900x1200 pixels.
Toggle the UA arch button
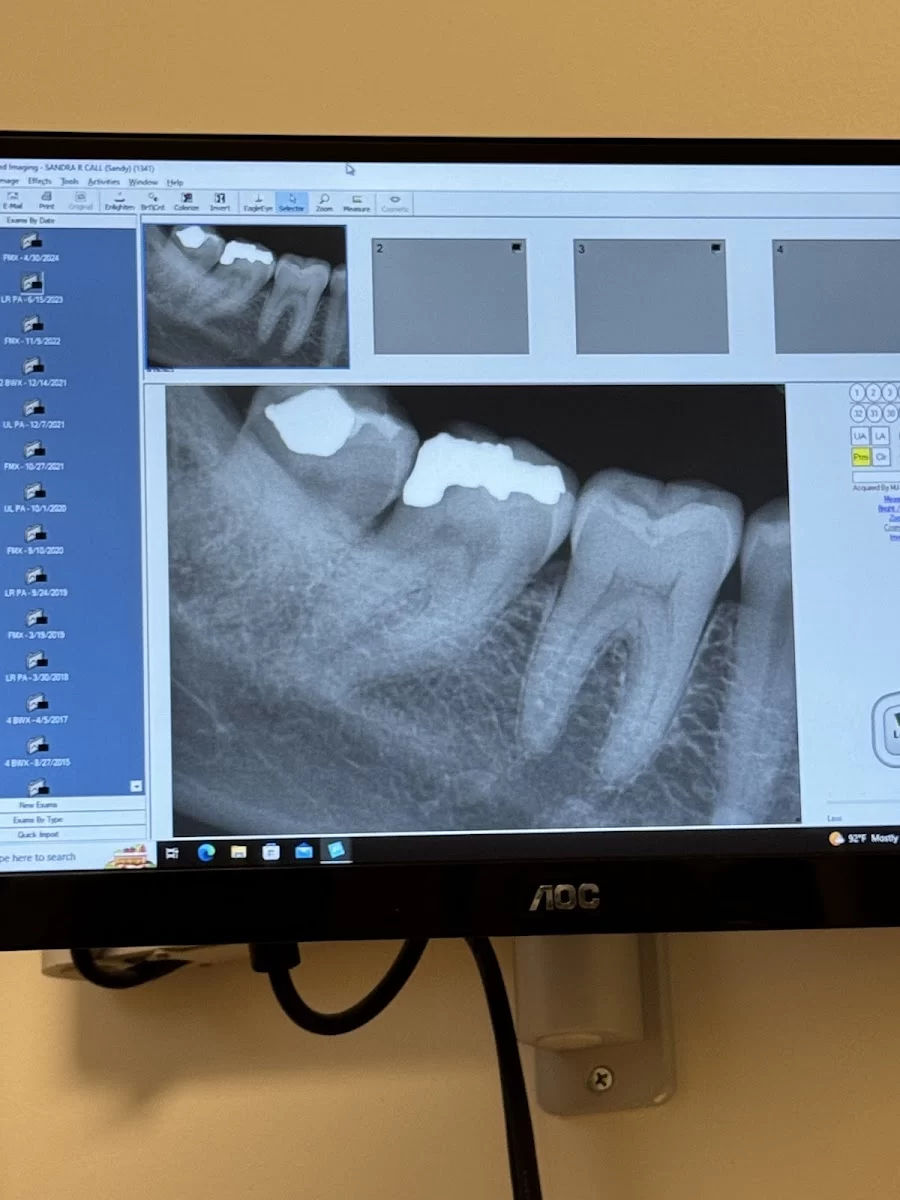coord(860,436)
